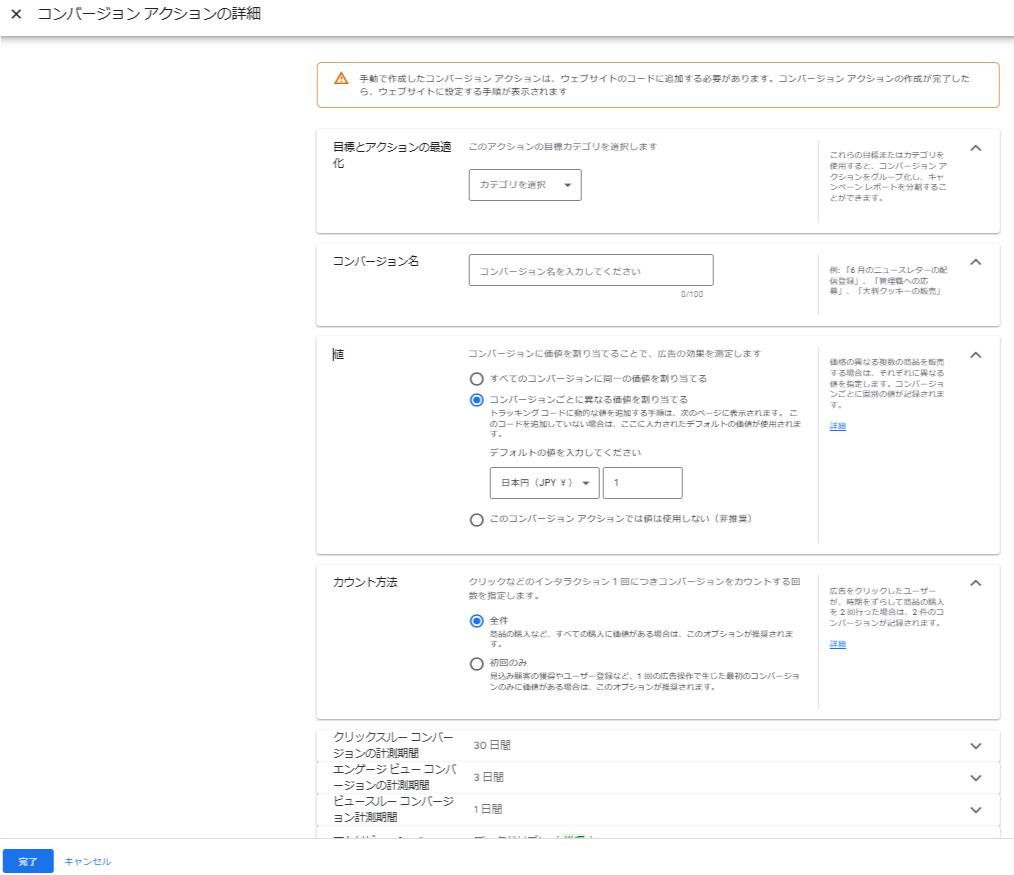Image resolution: width=1014 pixels, height=875 pixels.
Task: Collapse the 値 section with chevron
Action: coord(976,355)
